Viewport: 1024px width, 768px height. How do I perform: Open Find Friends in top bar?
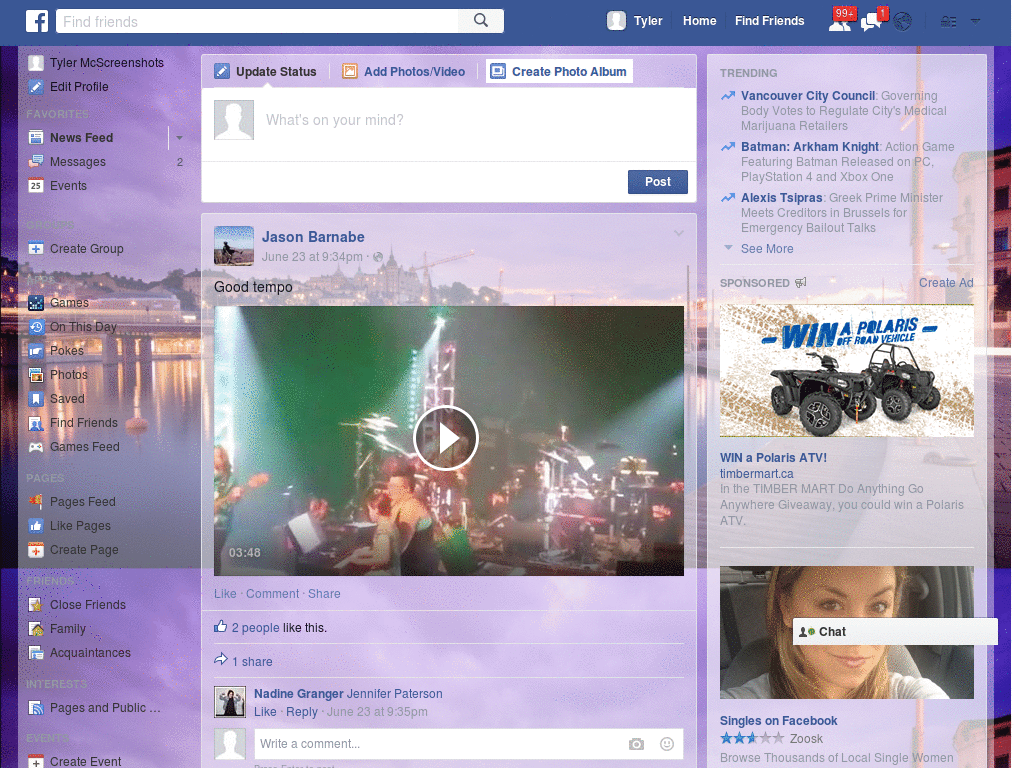769,21
